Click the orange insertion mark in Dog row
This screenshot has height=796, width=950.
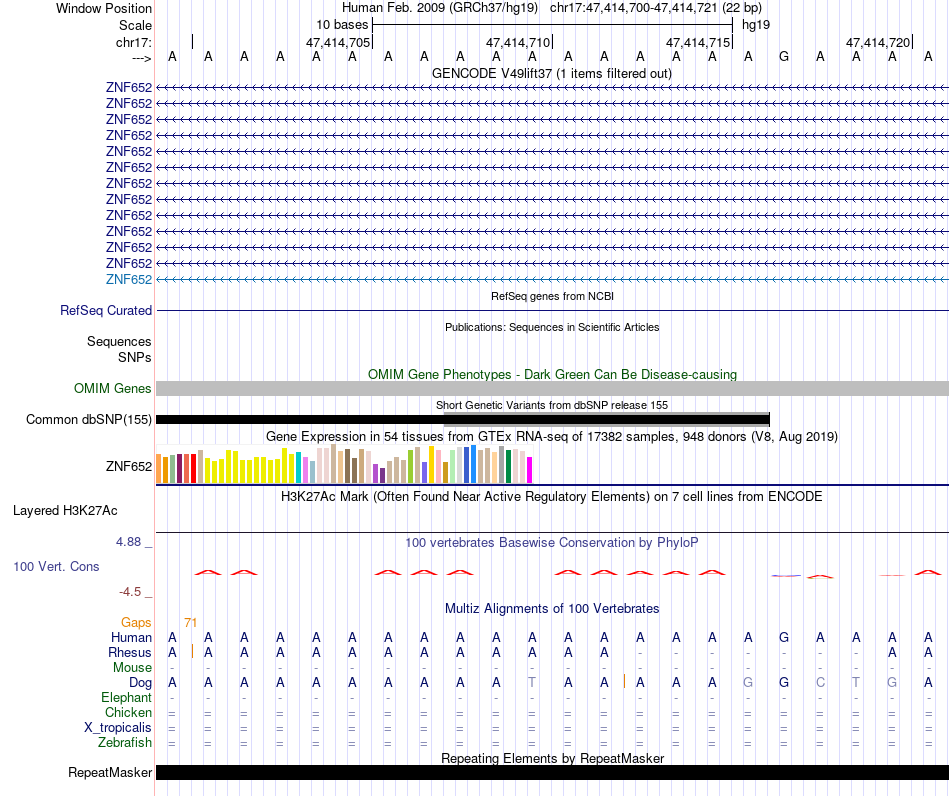(x=624, y=682)
